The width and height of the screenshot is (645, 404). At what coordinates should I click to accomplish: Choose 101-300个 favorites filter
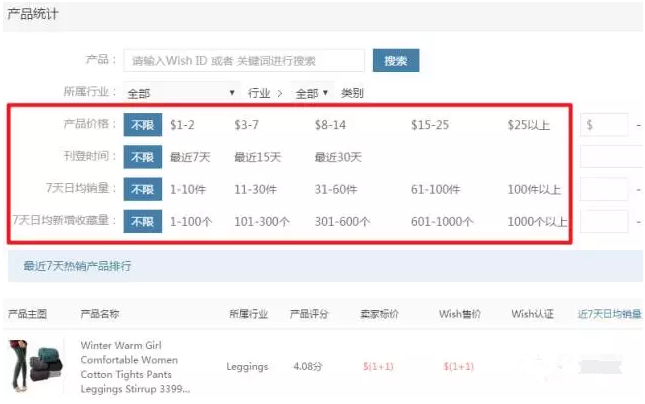[262, 221]
